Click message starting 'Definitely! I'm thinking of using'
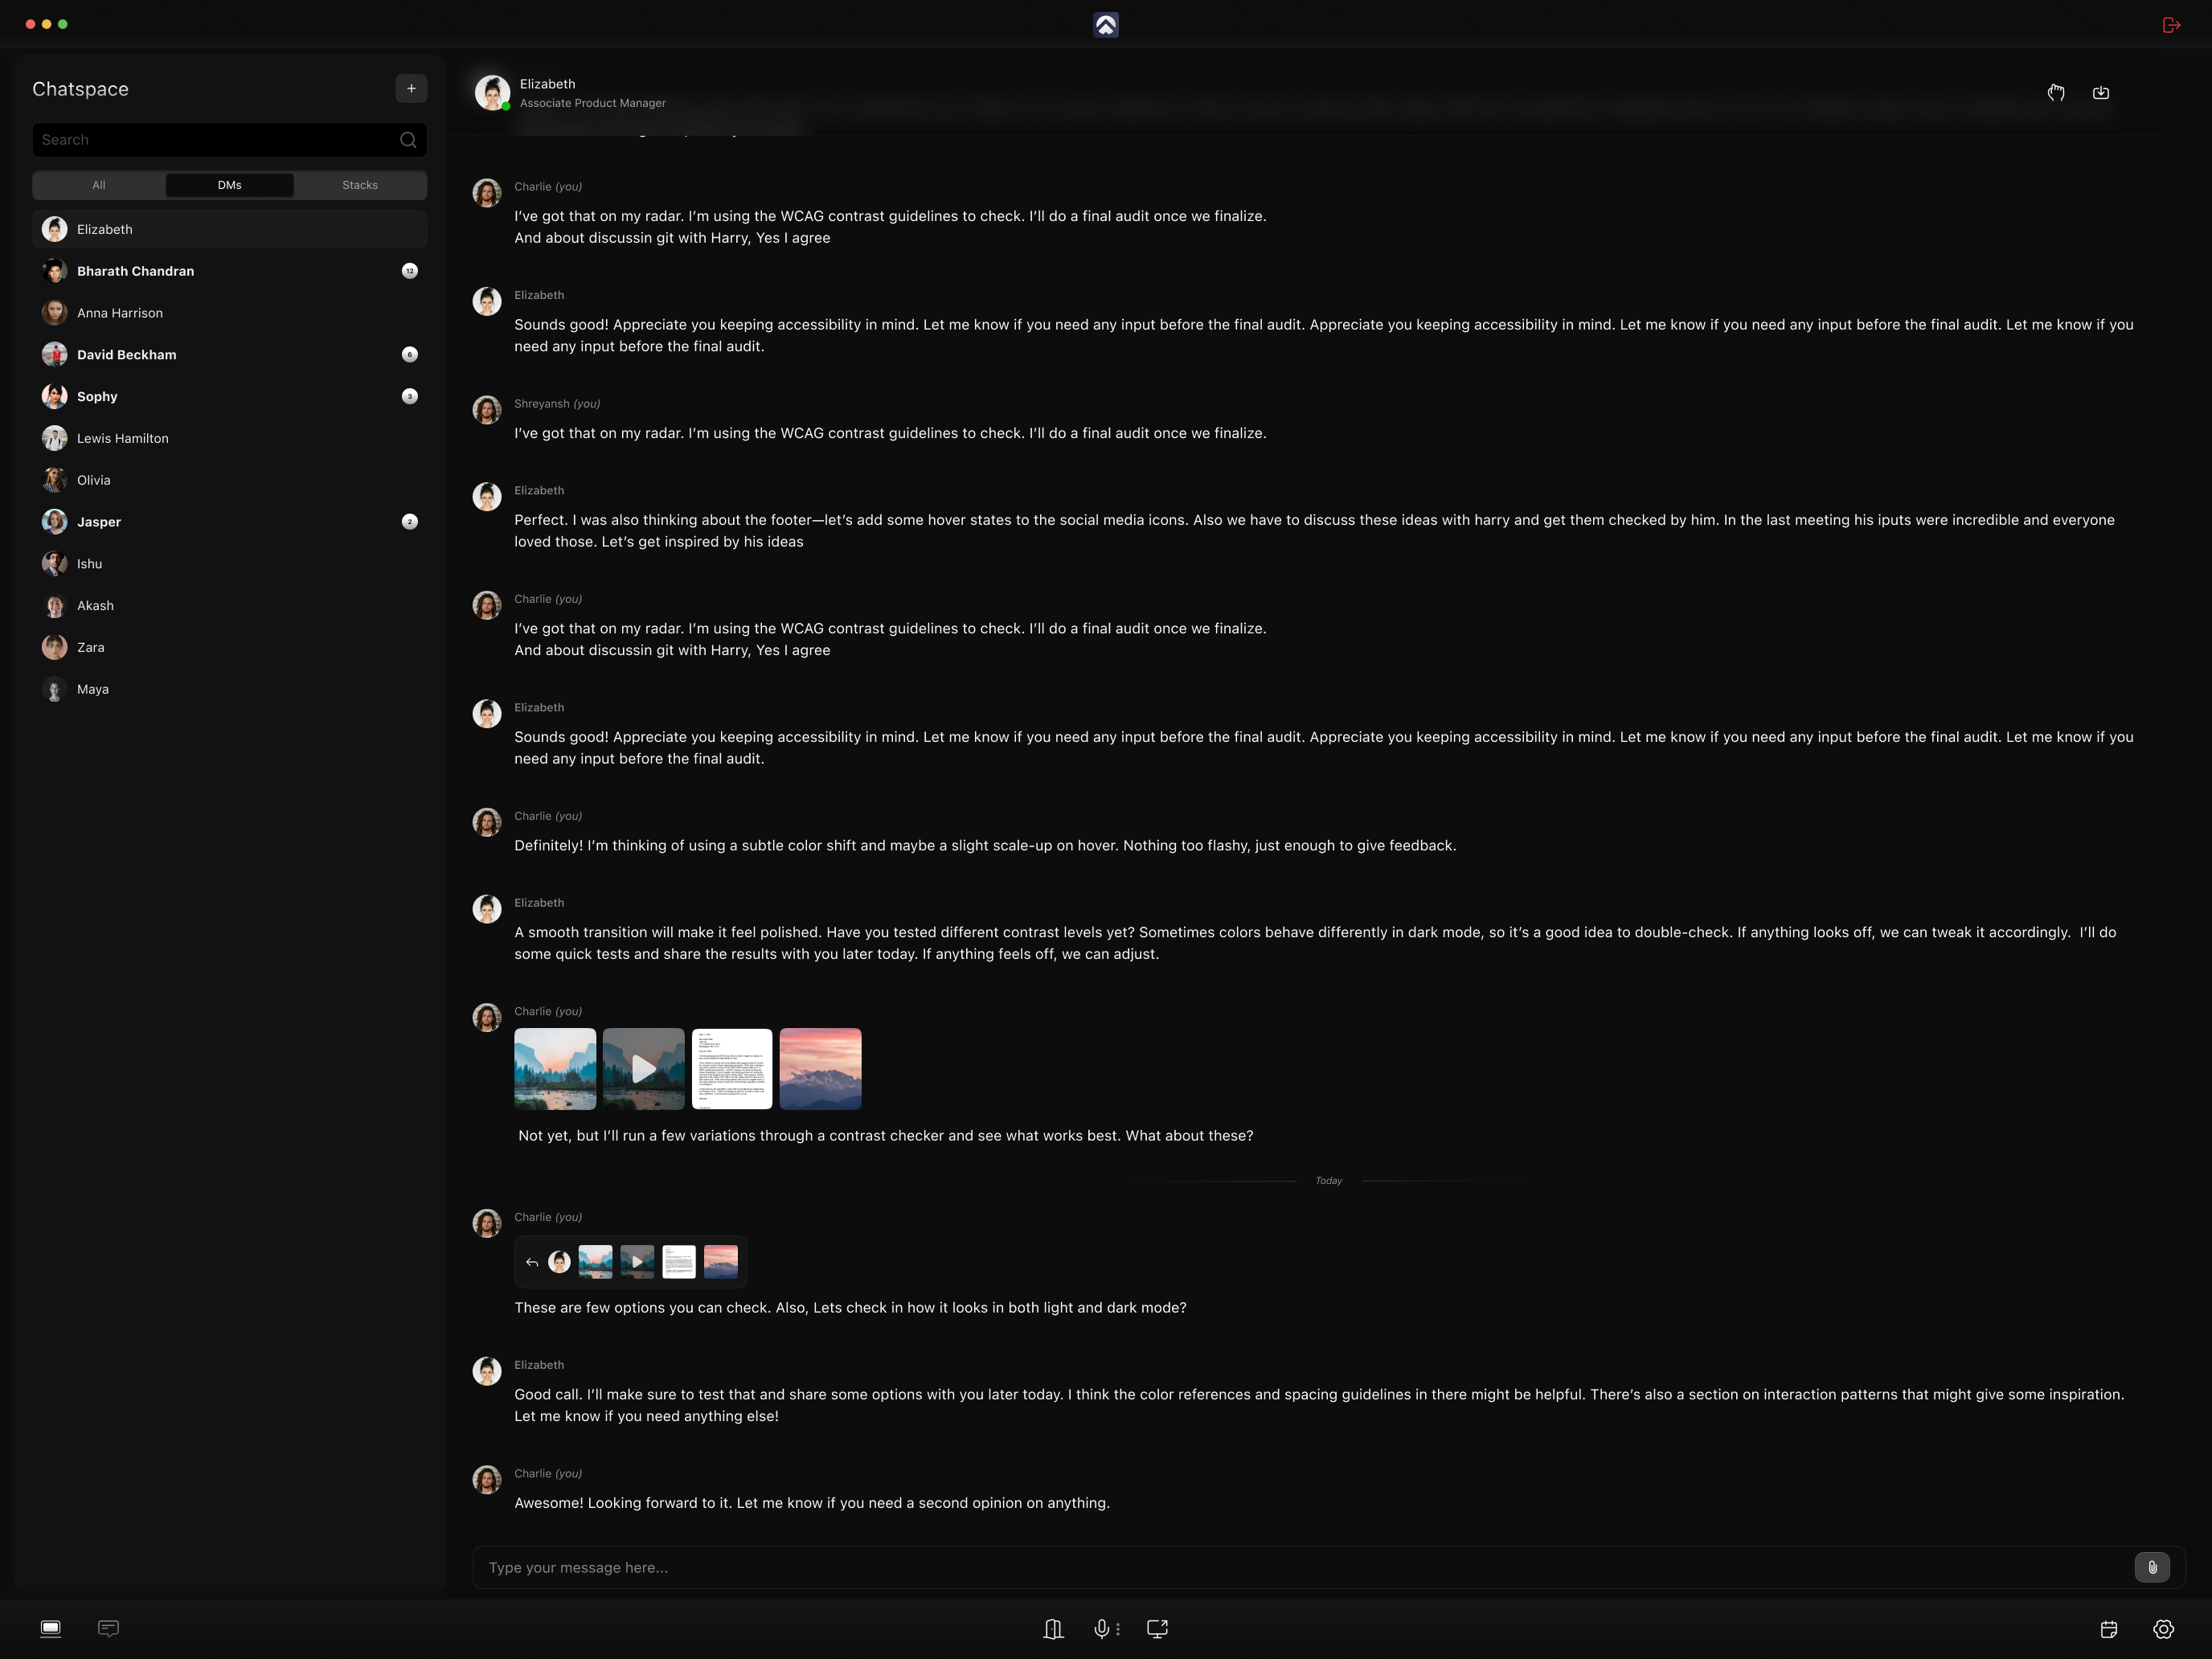This screenshot has width=2212, height=1659. [x=985, y=846]
